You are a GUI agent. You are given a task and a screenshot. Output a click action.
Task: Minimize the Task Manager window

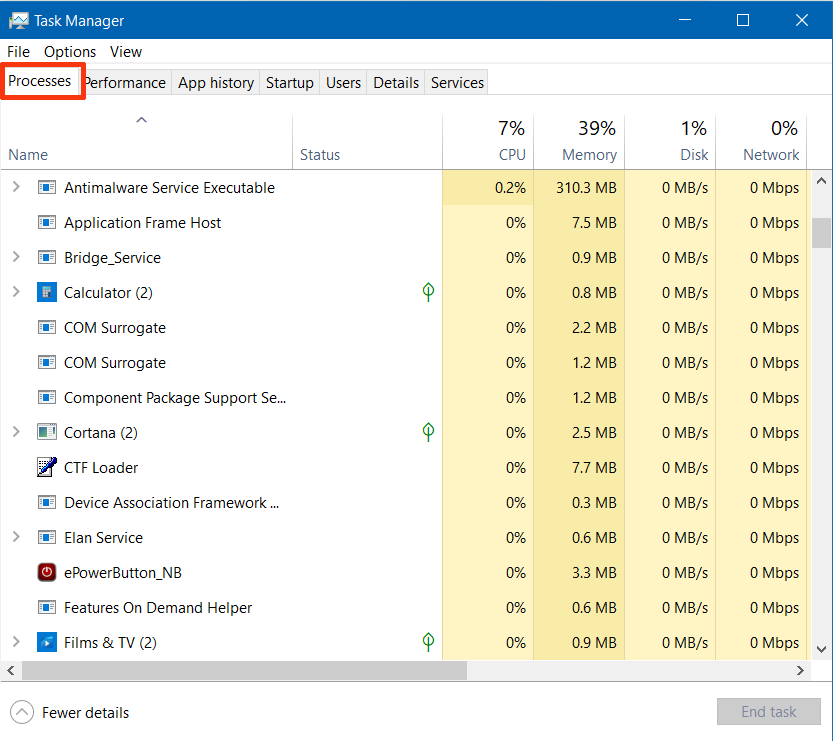[685, 20]
